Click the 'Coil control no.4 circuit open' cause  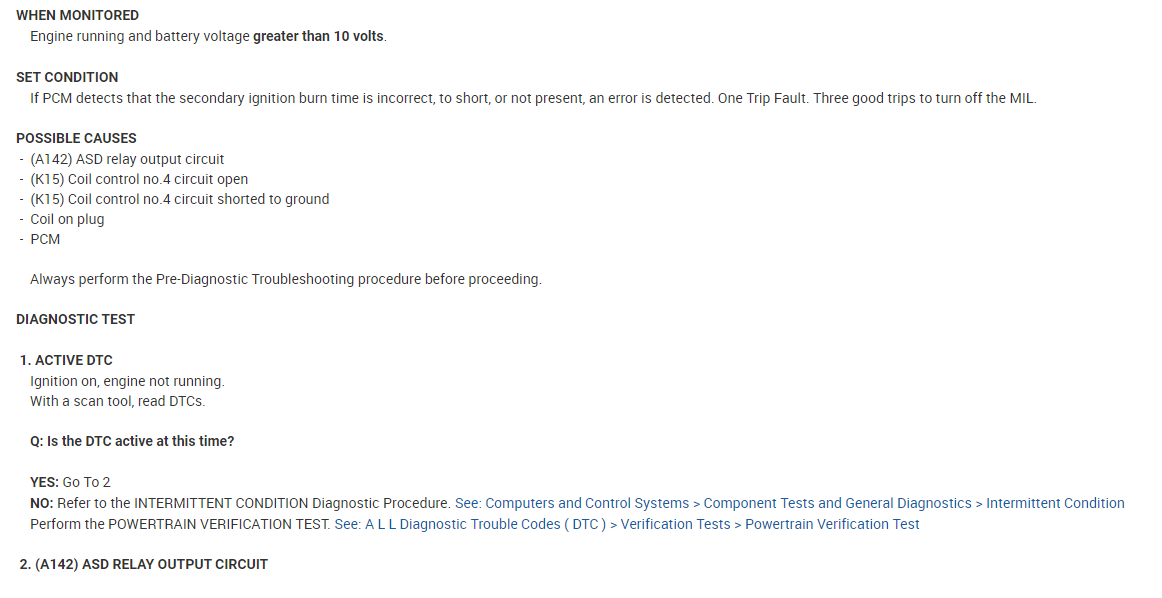[x=139, y=179]
